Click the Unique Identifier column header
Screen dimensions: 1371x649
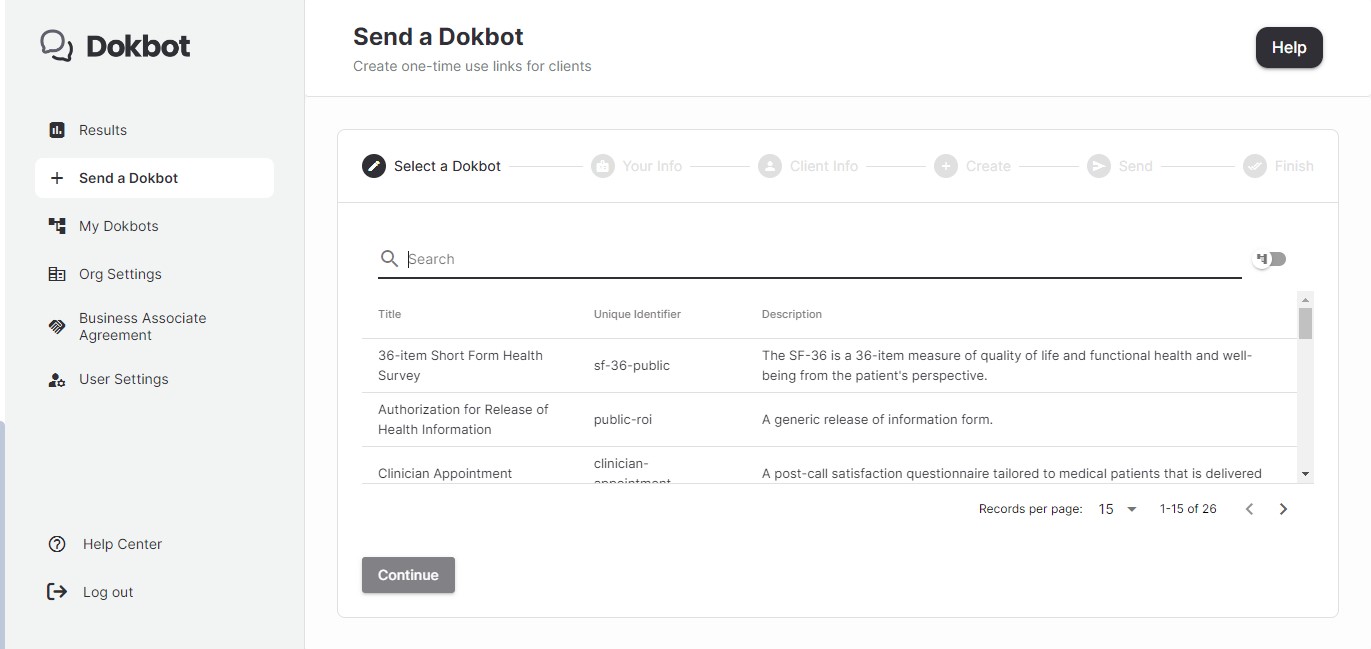(637, 314)
